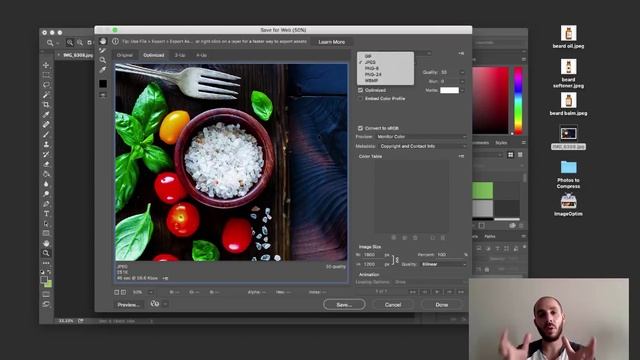Select the Blur tool
Screen dimensions: 640x360
pyautogui.click(x=46, y=184)
